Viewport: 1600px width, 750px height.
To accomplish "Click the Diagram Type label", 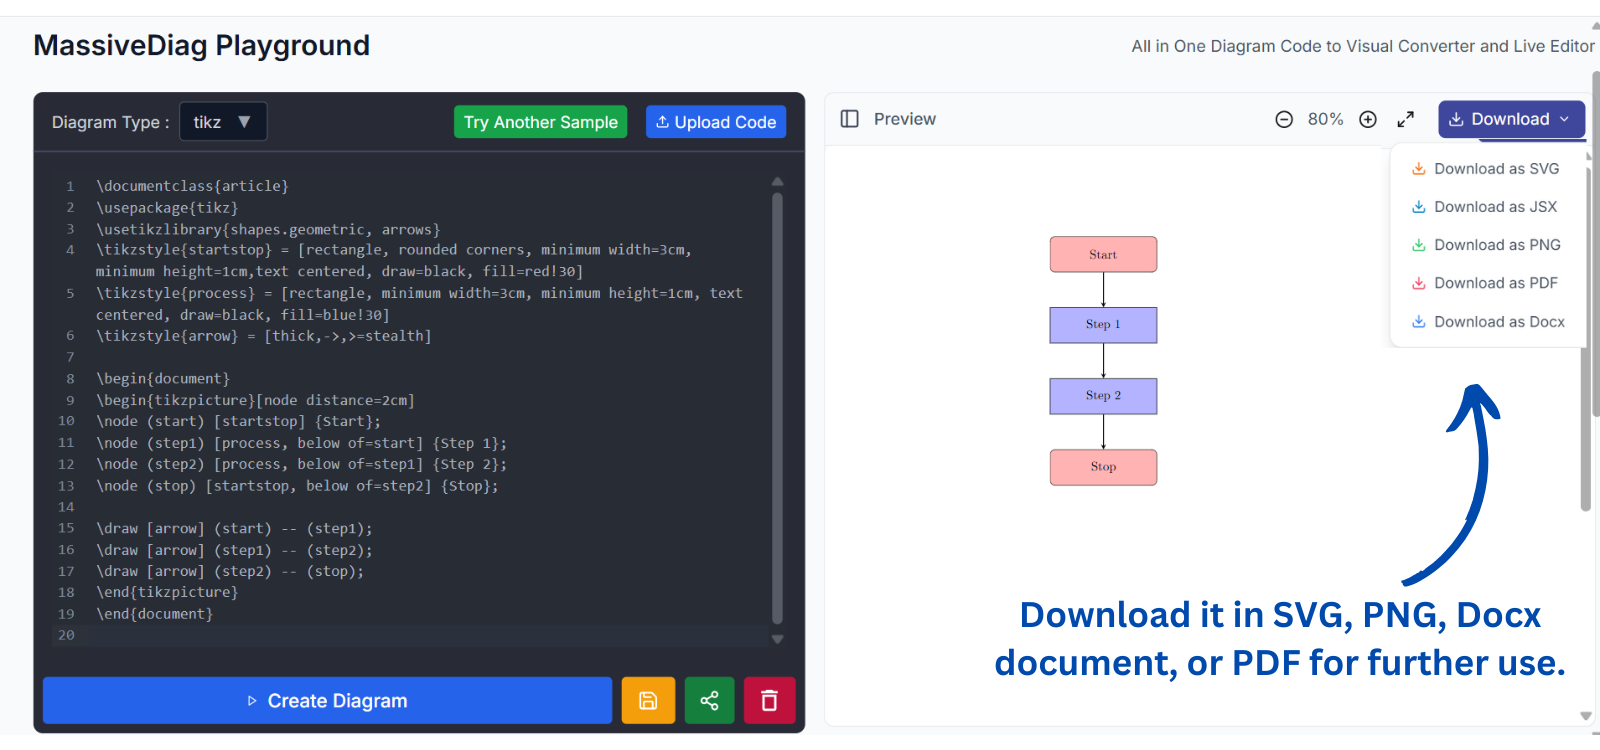I will (110, 122).
